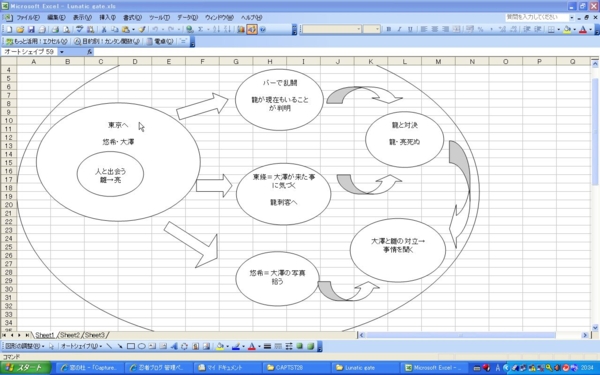Viewport: 600px width, 375px height.
Task: Open the 挿入 (Insert) menu
Action: pyautogui.click(x=108, y=18)
